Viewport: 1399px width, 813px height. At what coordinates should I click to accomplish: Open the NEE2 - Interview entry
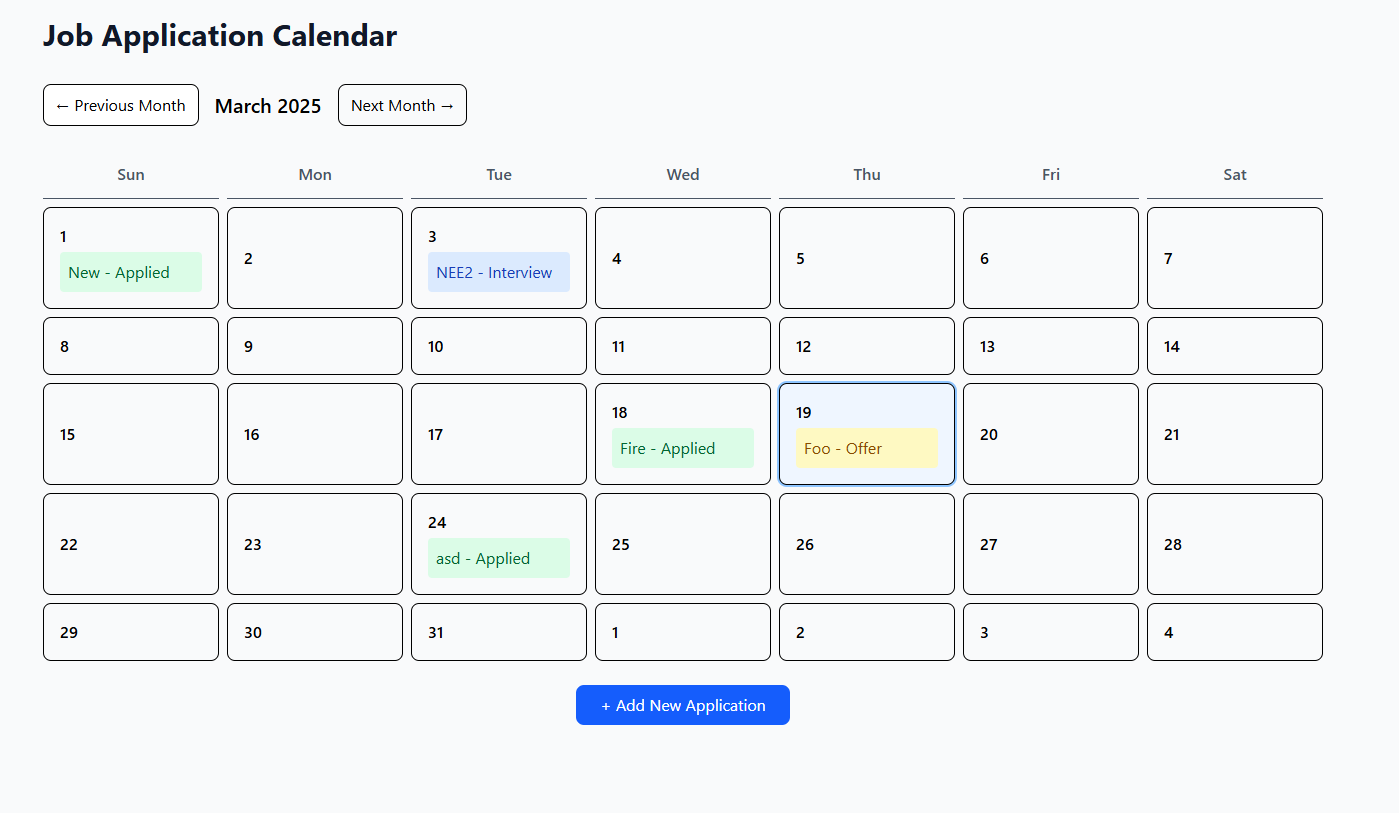[x=498, y=272]
